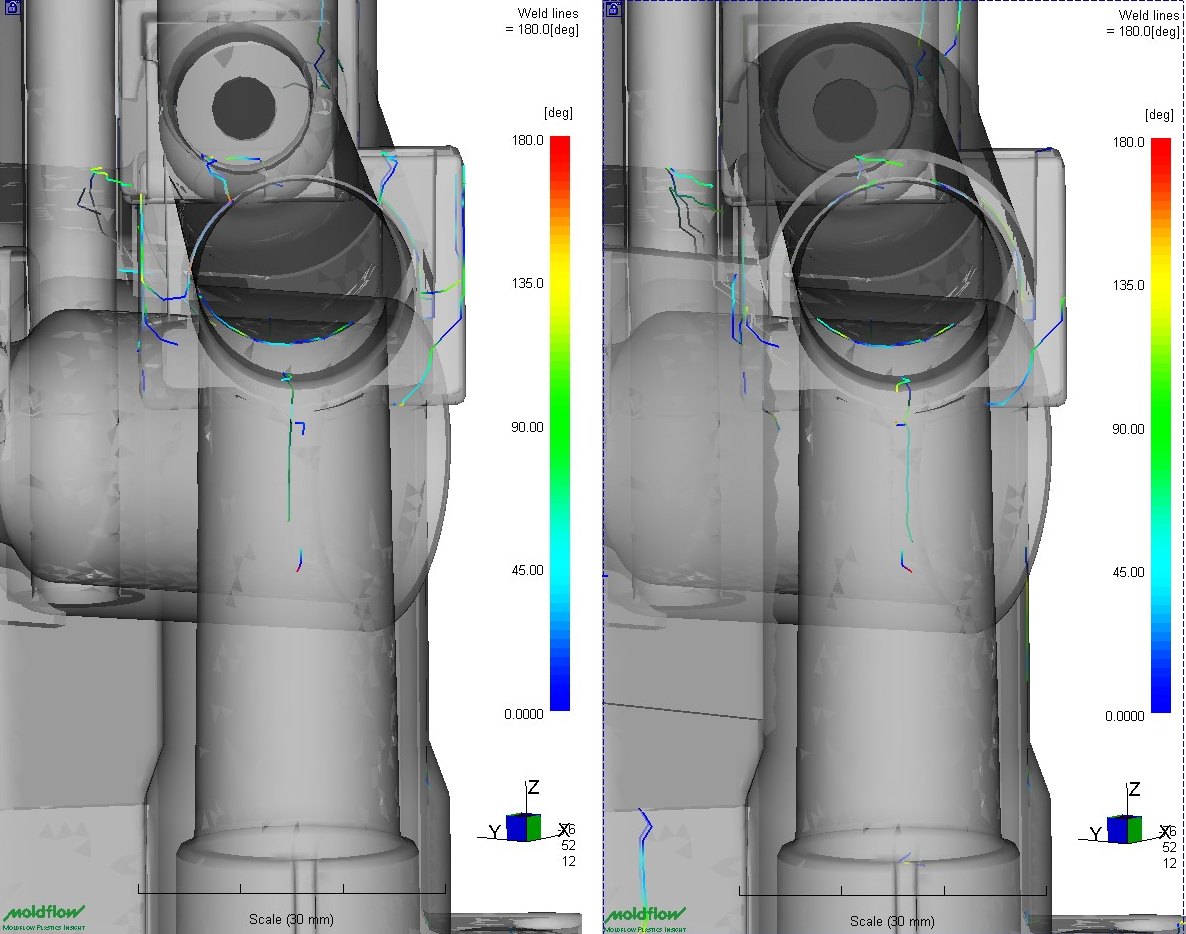Click the 90.00 legend value in right viewport
The height and width of the screenshot is (934, 1186).
pyautogui.click(x=1128, y=429)
